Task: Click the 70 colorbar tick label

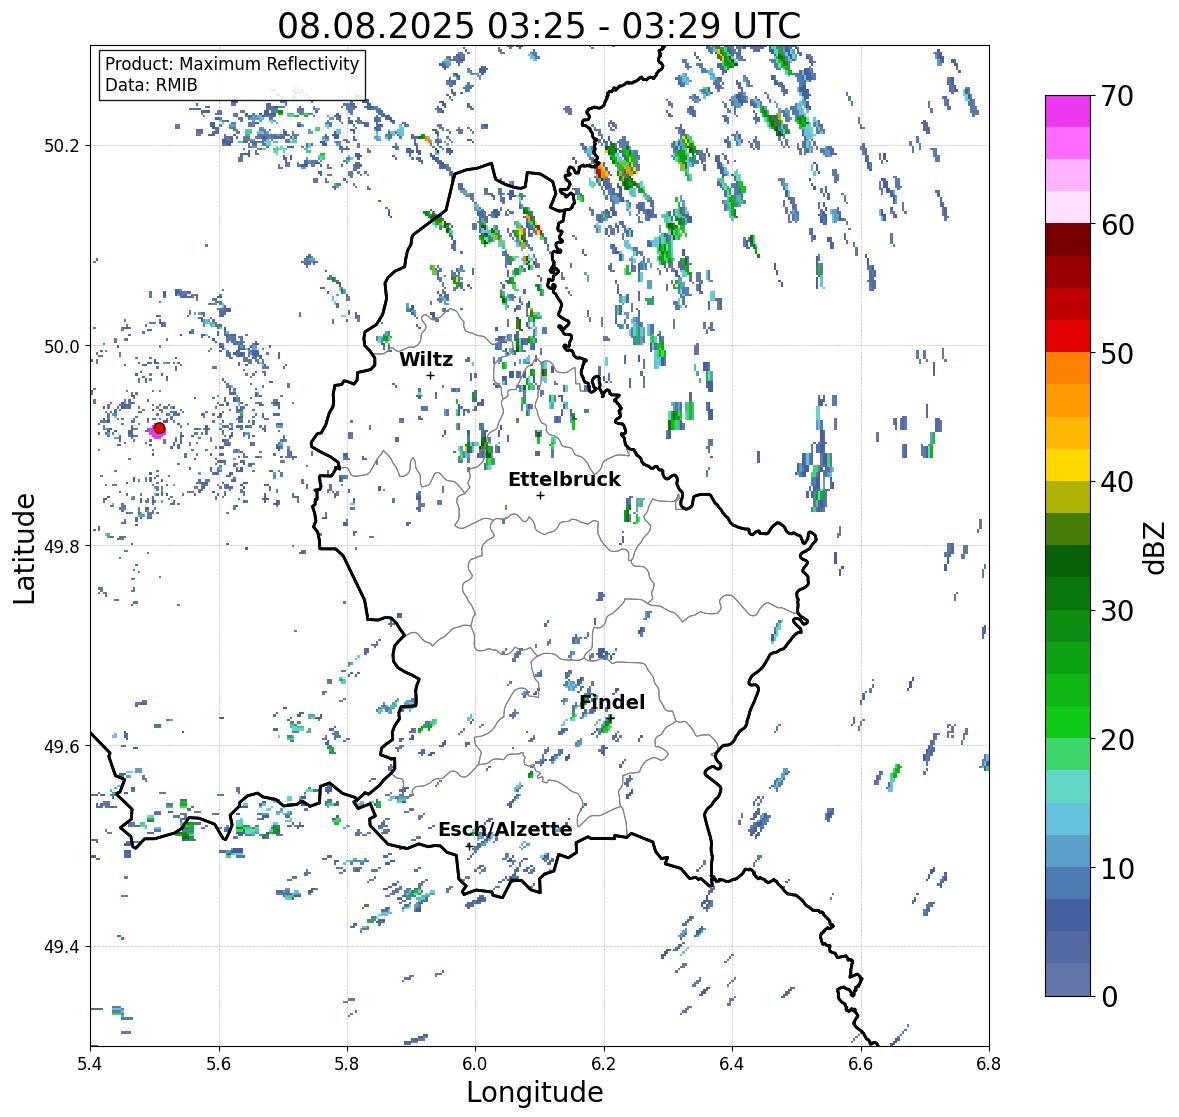Action: pos(1117,96)
